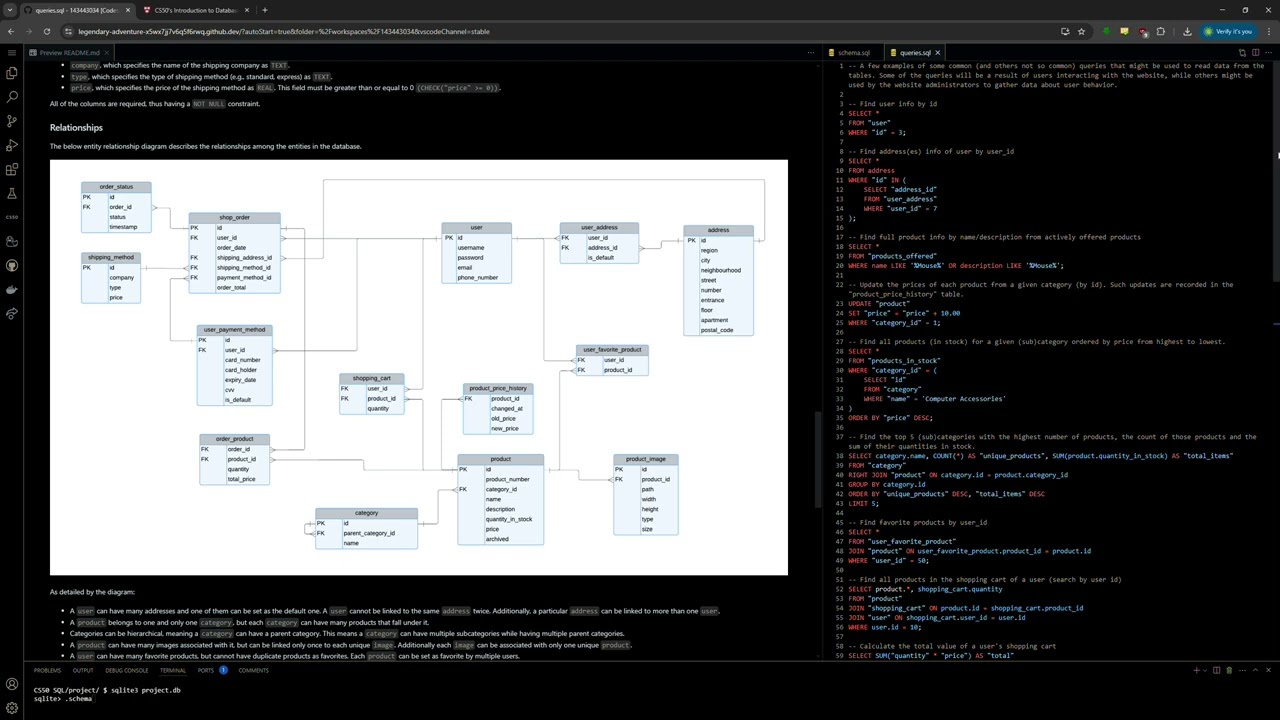Bookmark this page with star icon

[x=1081, y=31]
